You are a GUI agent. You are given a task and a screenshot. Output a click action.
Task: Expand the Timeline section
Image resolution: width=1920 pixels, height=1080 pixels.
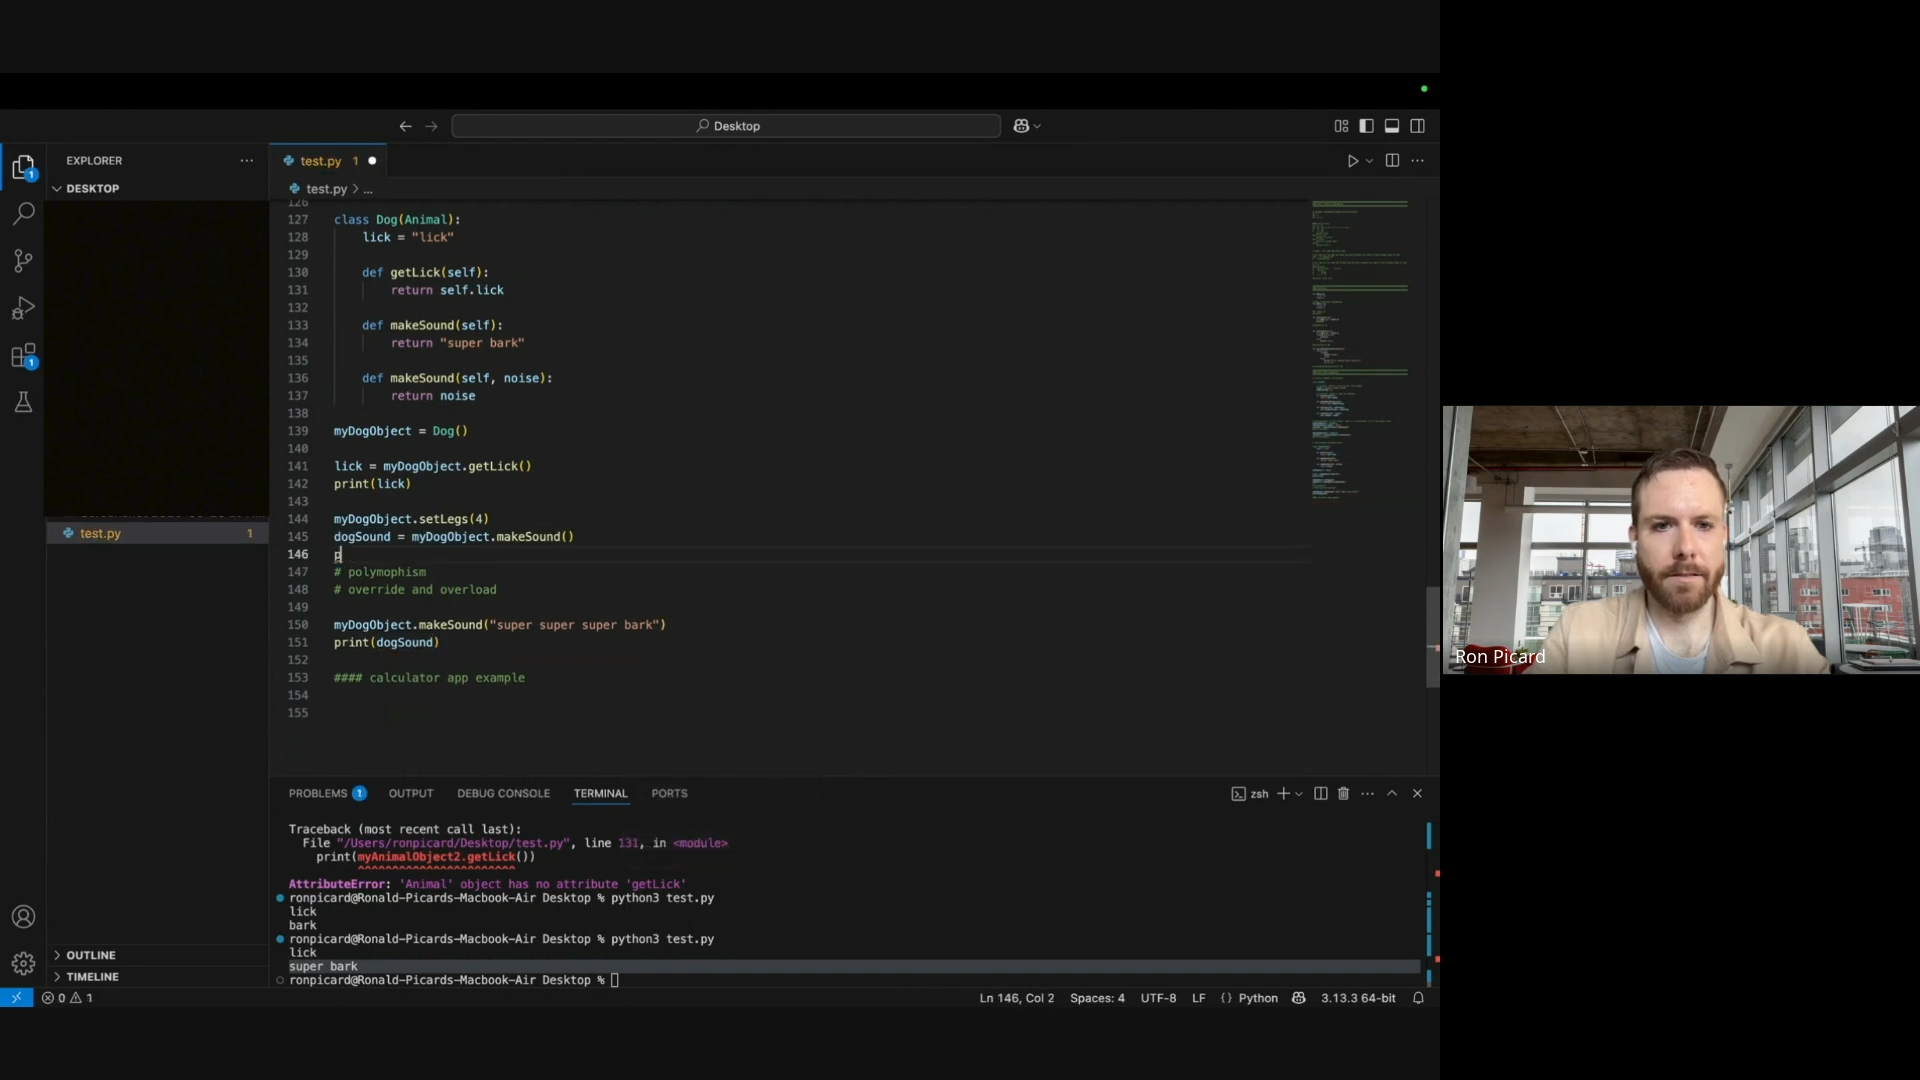click(x=92, y=977)
